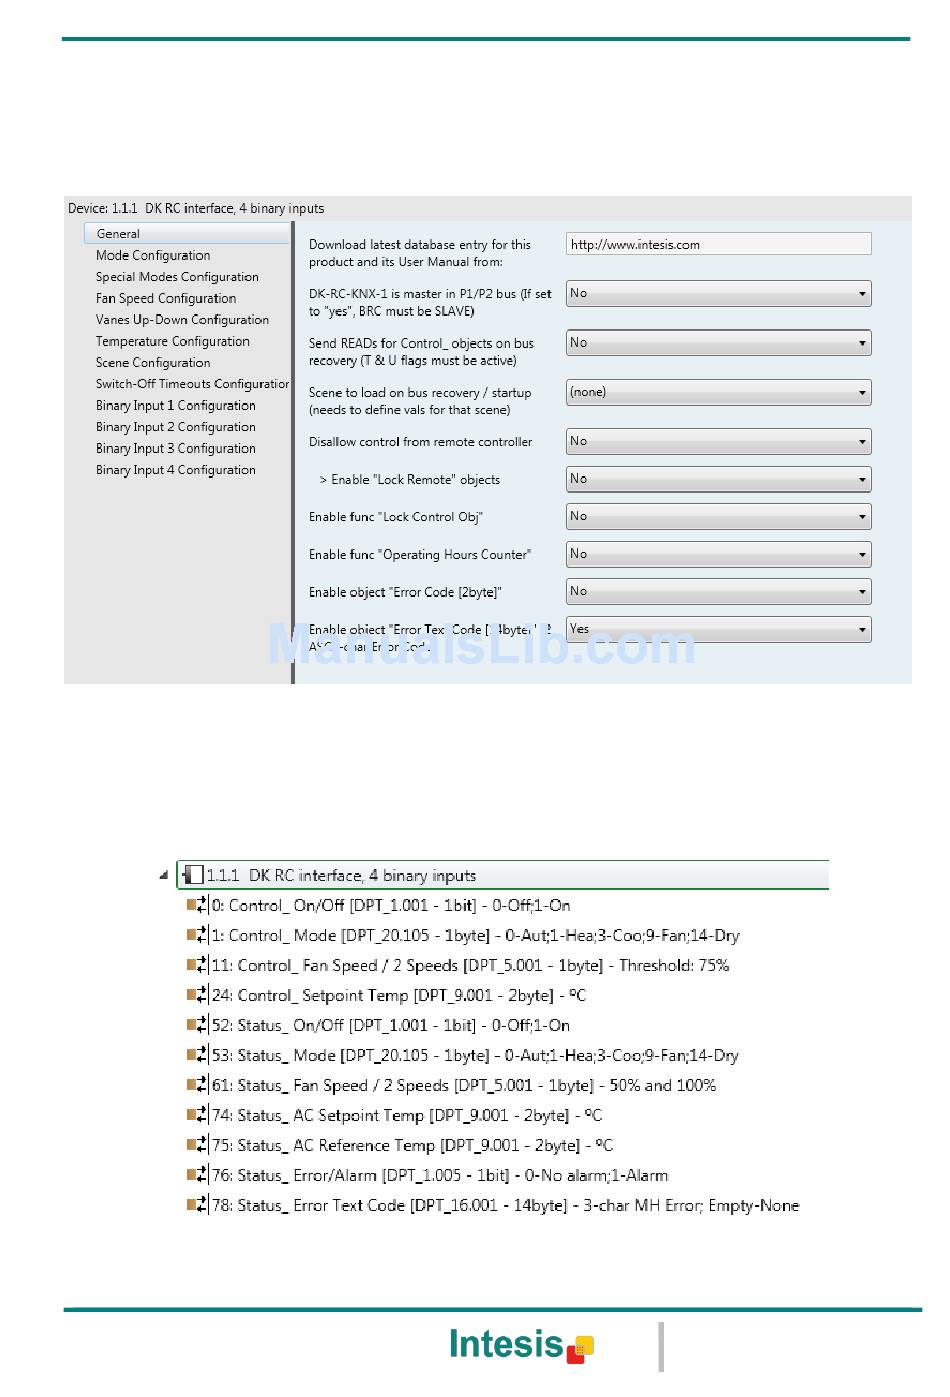This screenshot has width=950, height=1397.
Task: Click object icon for 78: Status_ Error Text Code
Action: click(x=197, y=1206)
